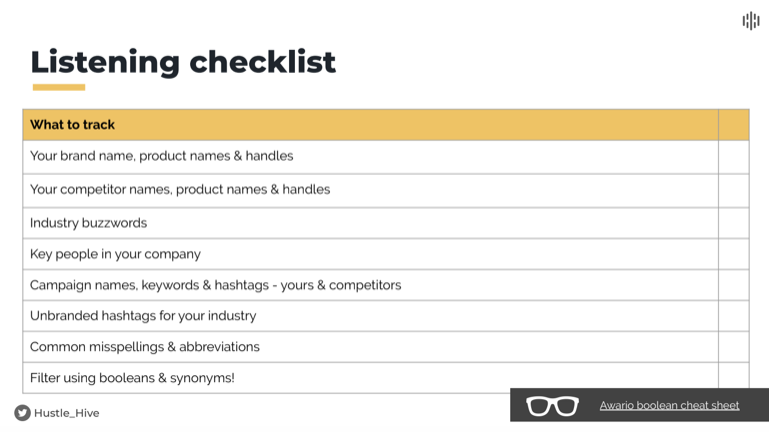
Task: Tick the empty cell beside Common misspellings row
Action: coord(733,347)
